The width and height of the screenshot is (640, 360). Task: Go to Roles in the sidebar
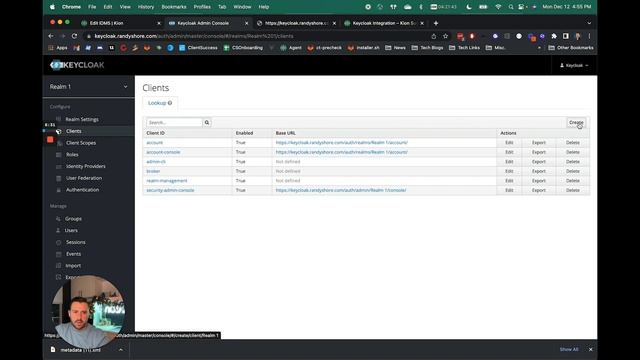72,155
